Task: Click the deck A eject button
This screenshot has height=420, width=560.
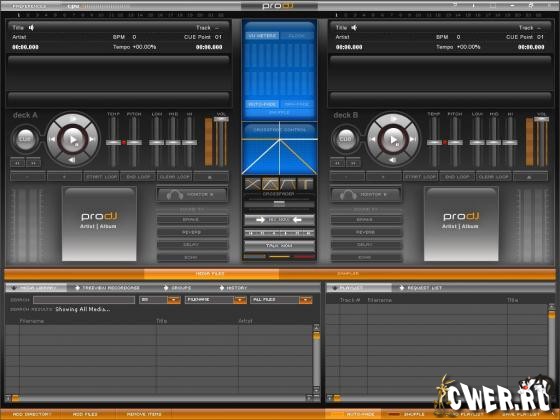Action: 211,177
